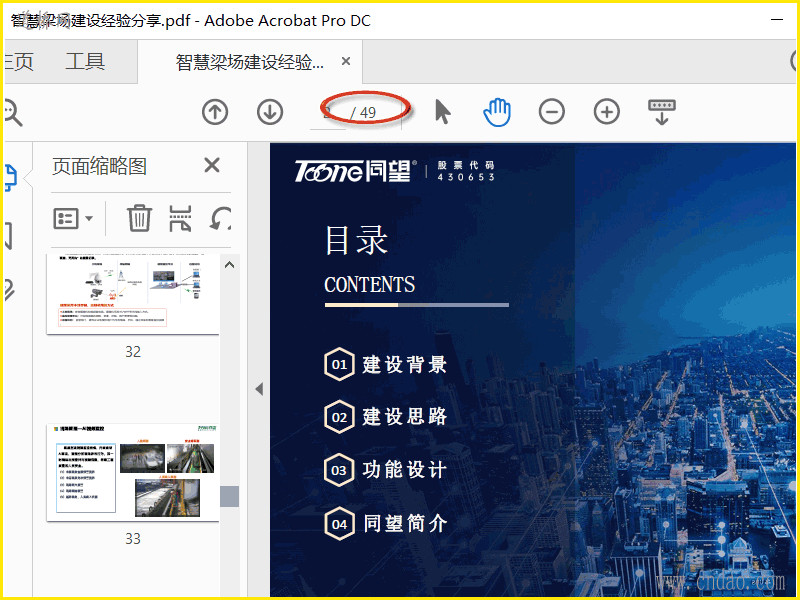Collapse the navigation pane with left arrow
This screenshot has height=600, width=800.
pyautogui.click(x=259, y=389)
